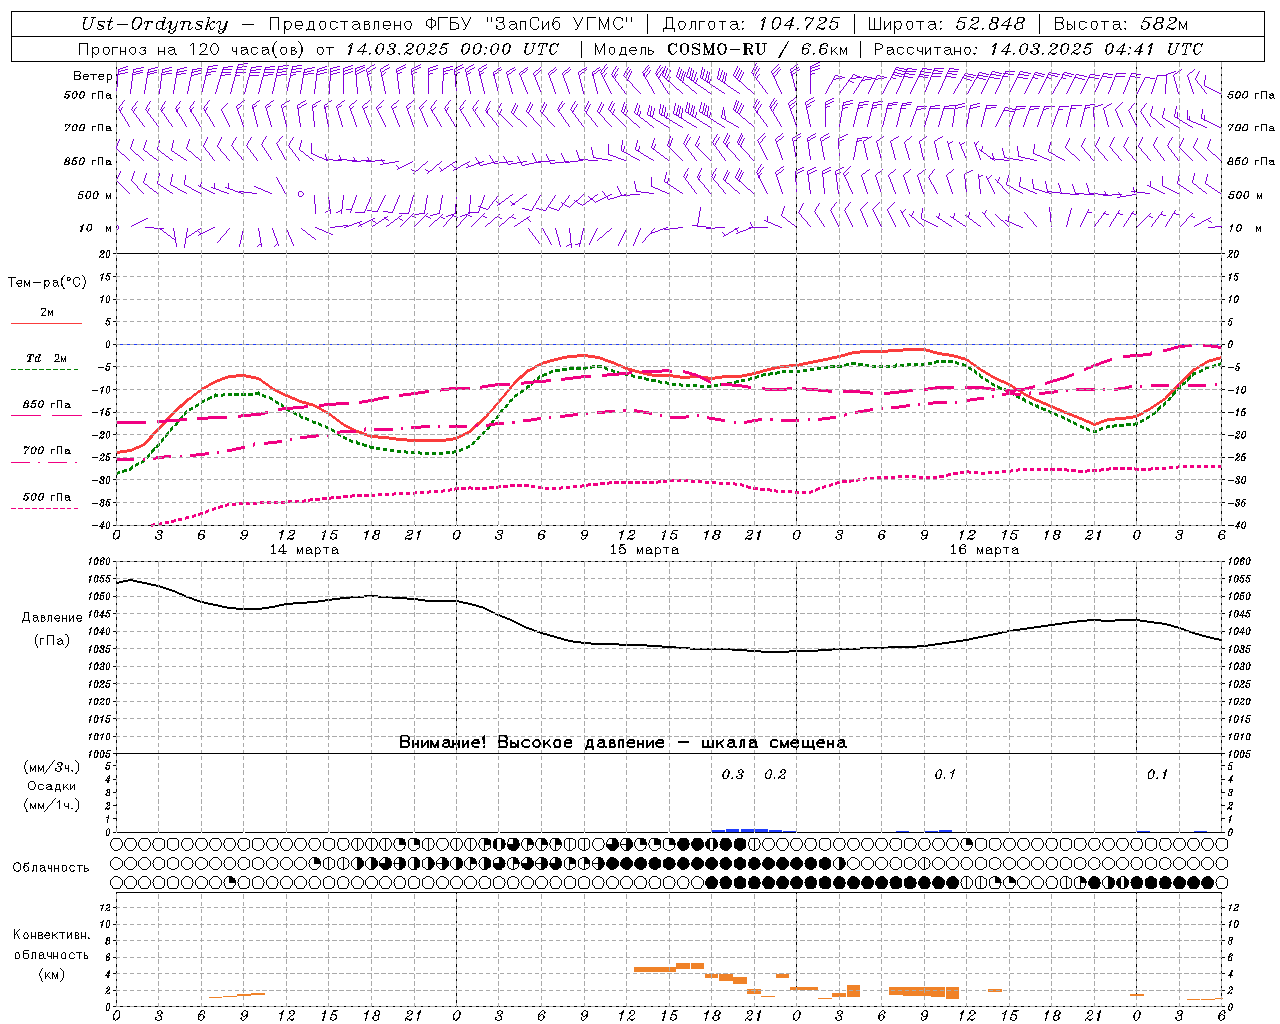Select the "Облачность" cloud cover label
Viewport: 1280px width, 1024px height.
(51, 868)
